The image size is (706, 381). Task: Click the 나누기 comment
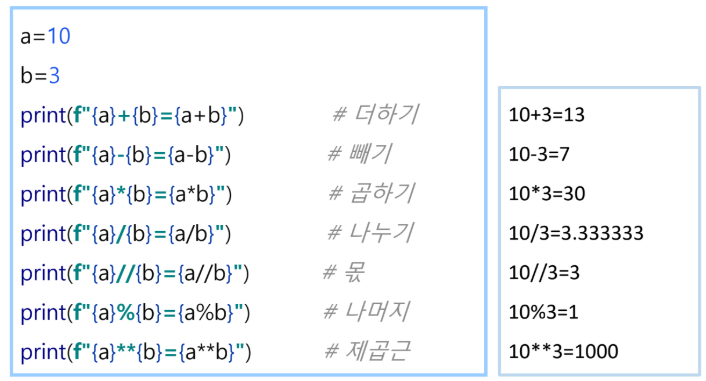pyautogui.click(x=370, y=233)
